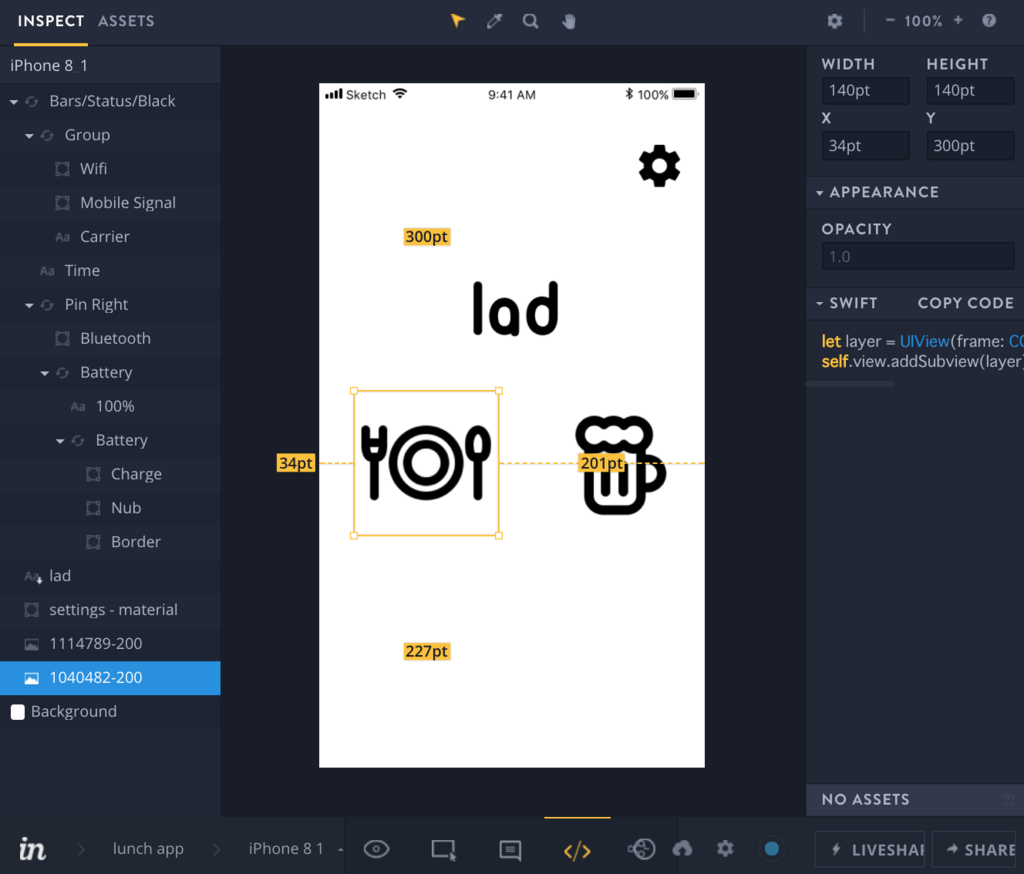
Task: Collapse the Bars/Status/Black layer group
Action: pyautogui.click(x=14, y=102)
